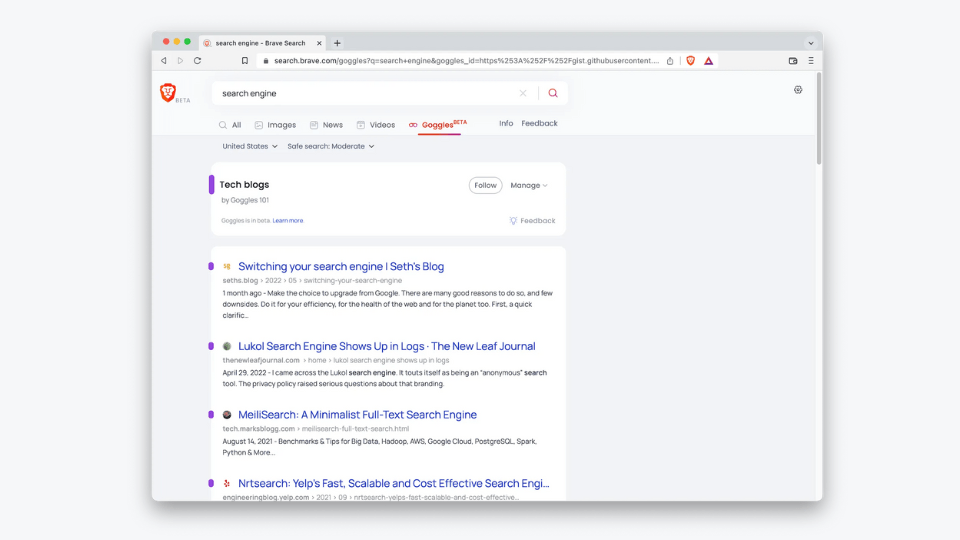
Task: Click the browser forward arrow
Action: click(x=180, y=61)
